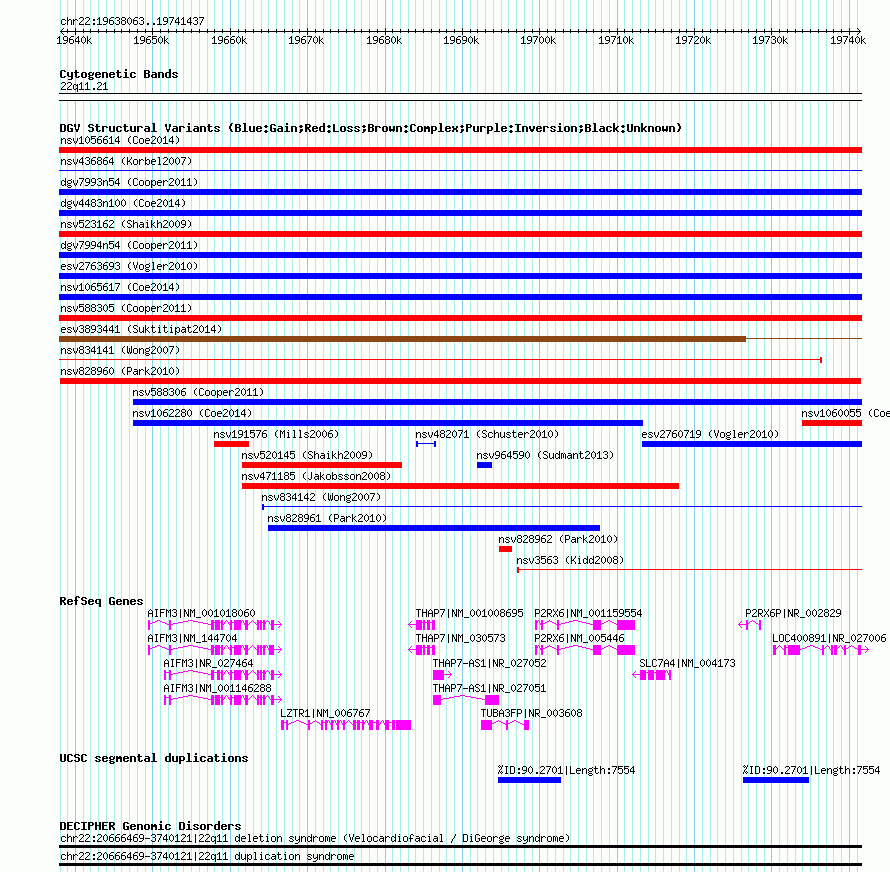Click the AIFM3|NM_001146288 transcript glyph

point(222,700)
